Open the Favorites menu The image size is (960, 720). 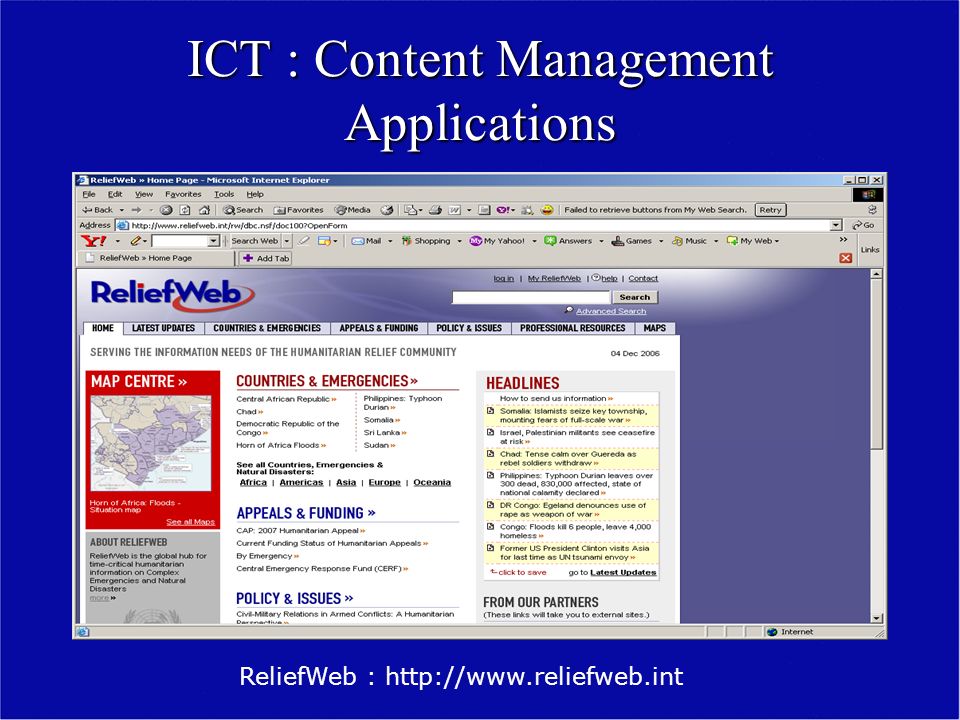pyautogui.click(x=183, y=194)
